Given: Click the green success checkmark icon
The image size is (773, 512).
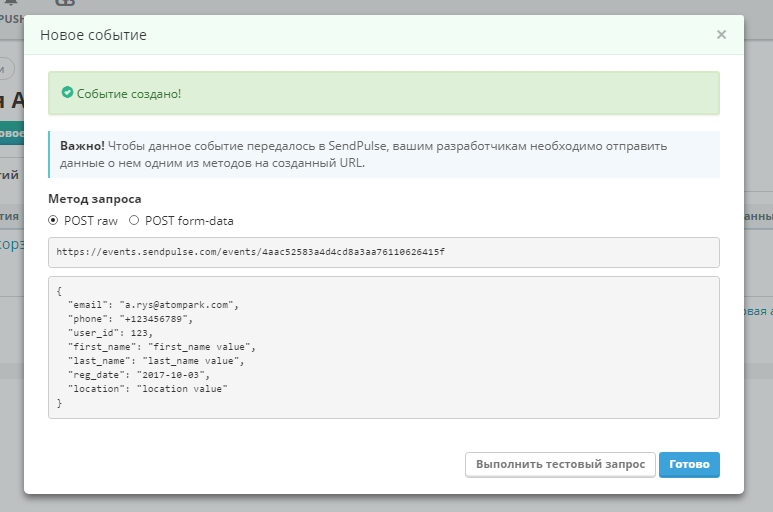Looking at the screenshot, I should (x=67, y=93).
